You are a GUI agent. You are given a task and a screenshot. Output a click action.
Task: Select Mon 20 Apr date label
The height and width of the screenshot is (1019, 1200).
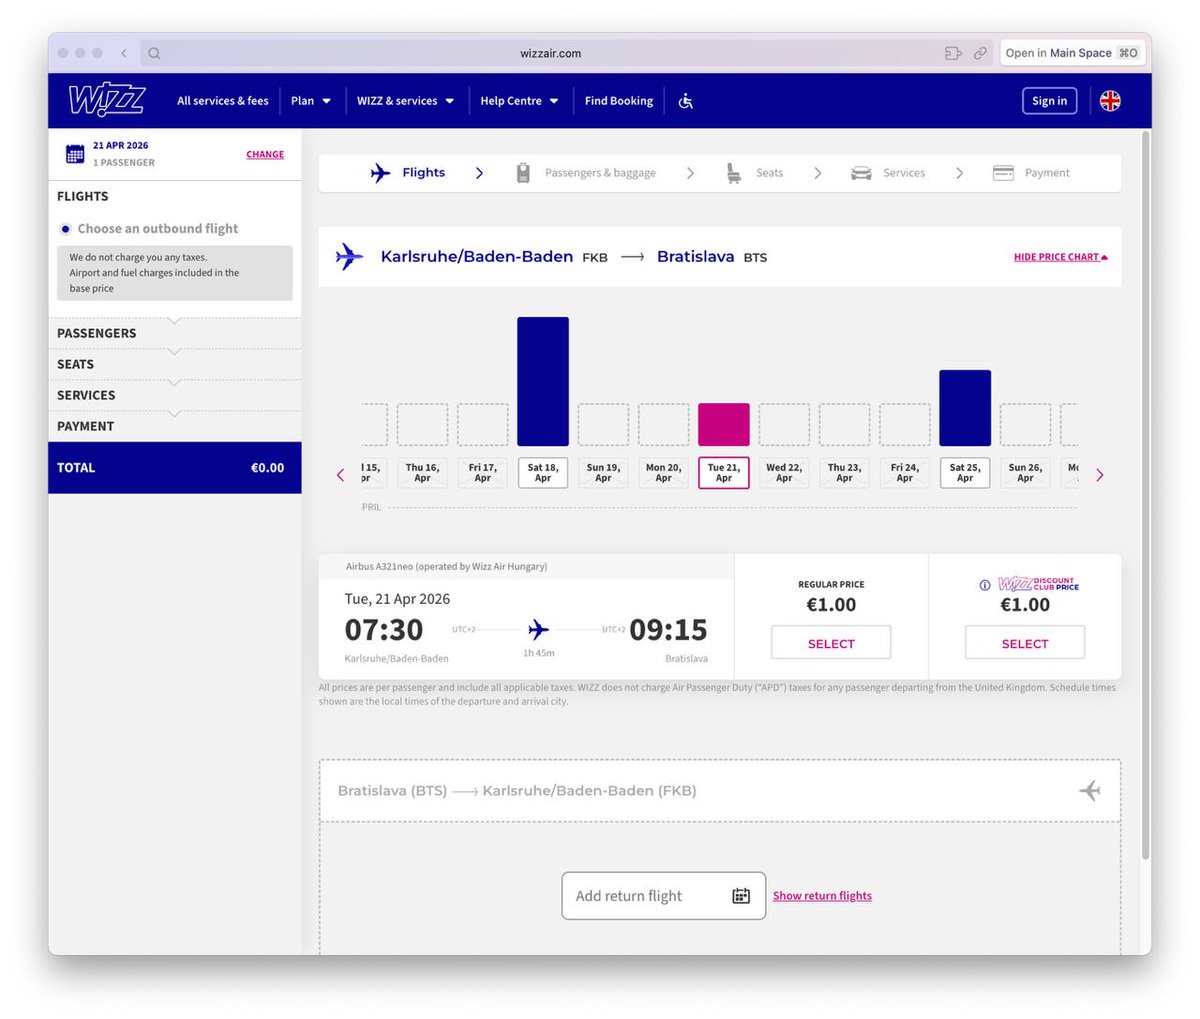(x=664, y=473)
